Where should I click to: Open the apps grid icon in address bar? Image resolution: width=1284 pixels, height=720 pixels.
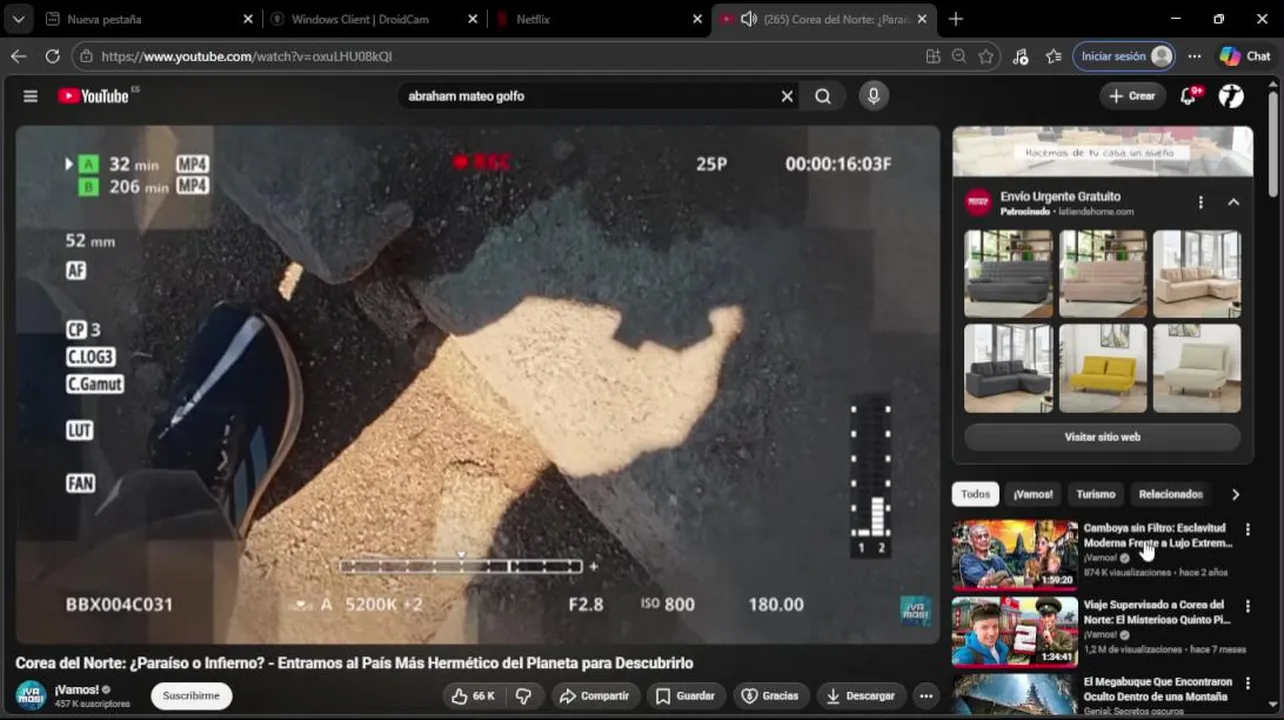click(933, 56)
